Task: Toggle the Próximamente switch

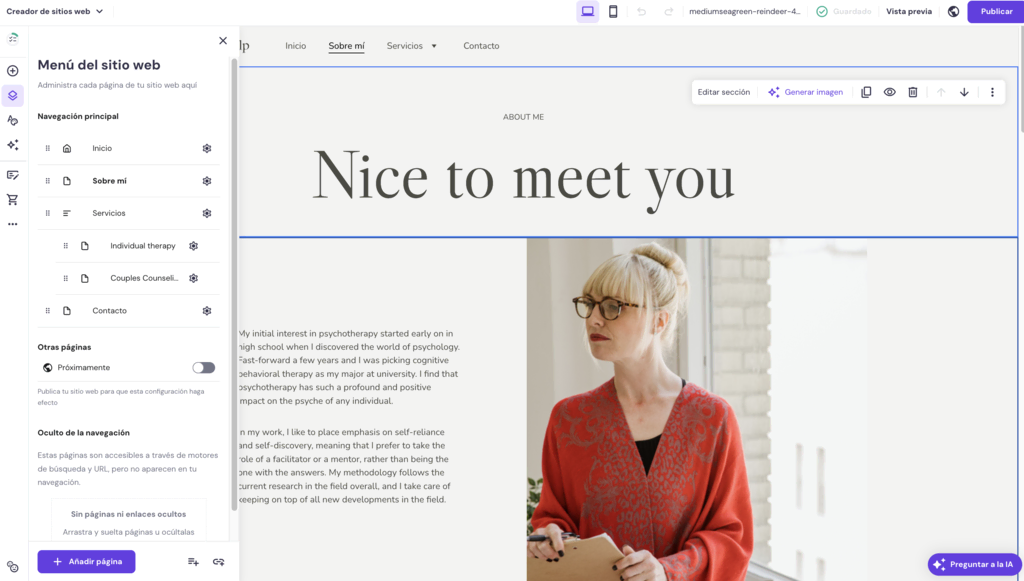Action: coord(203,368)
